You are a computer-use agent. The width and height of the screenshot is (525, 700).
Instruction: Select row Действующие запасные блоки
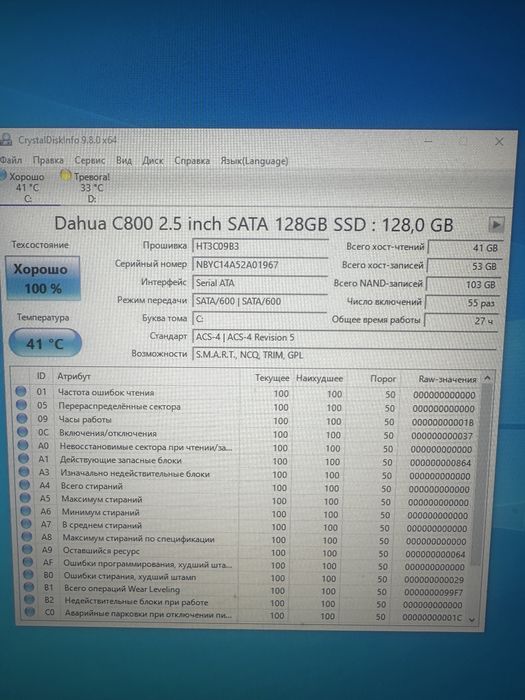[x=246, y=461]
